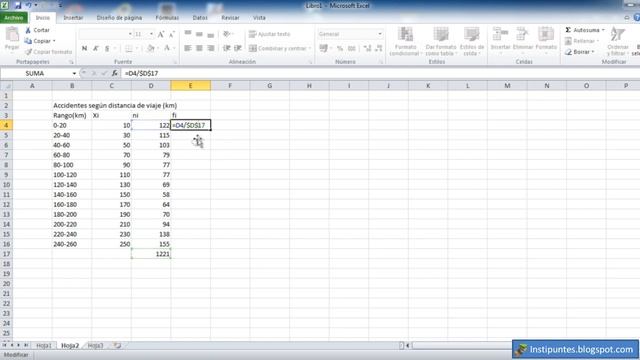Open the General number format dropdown
640x360 pixels.
click(x=380, y=34)
